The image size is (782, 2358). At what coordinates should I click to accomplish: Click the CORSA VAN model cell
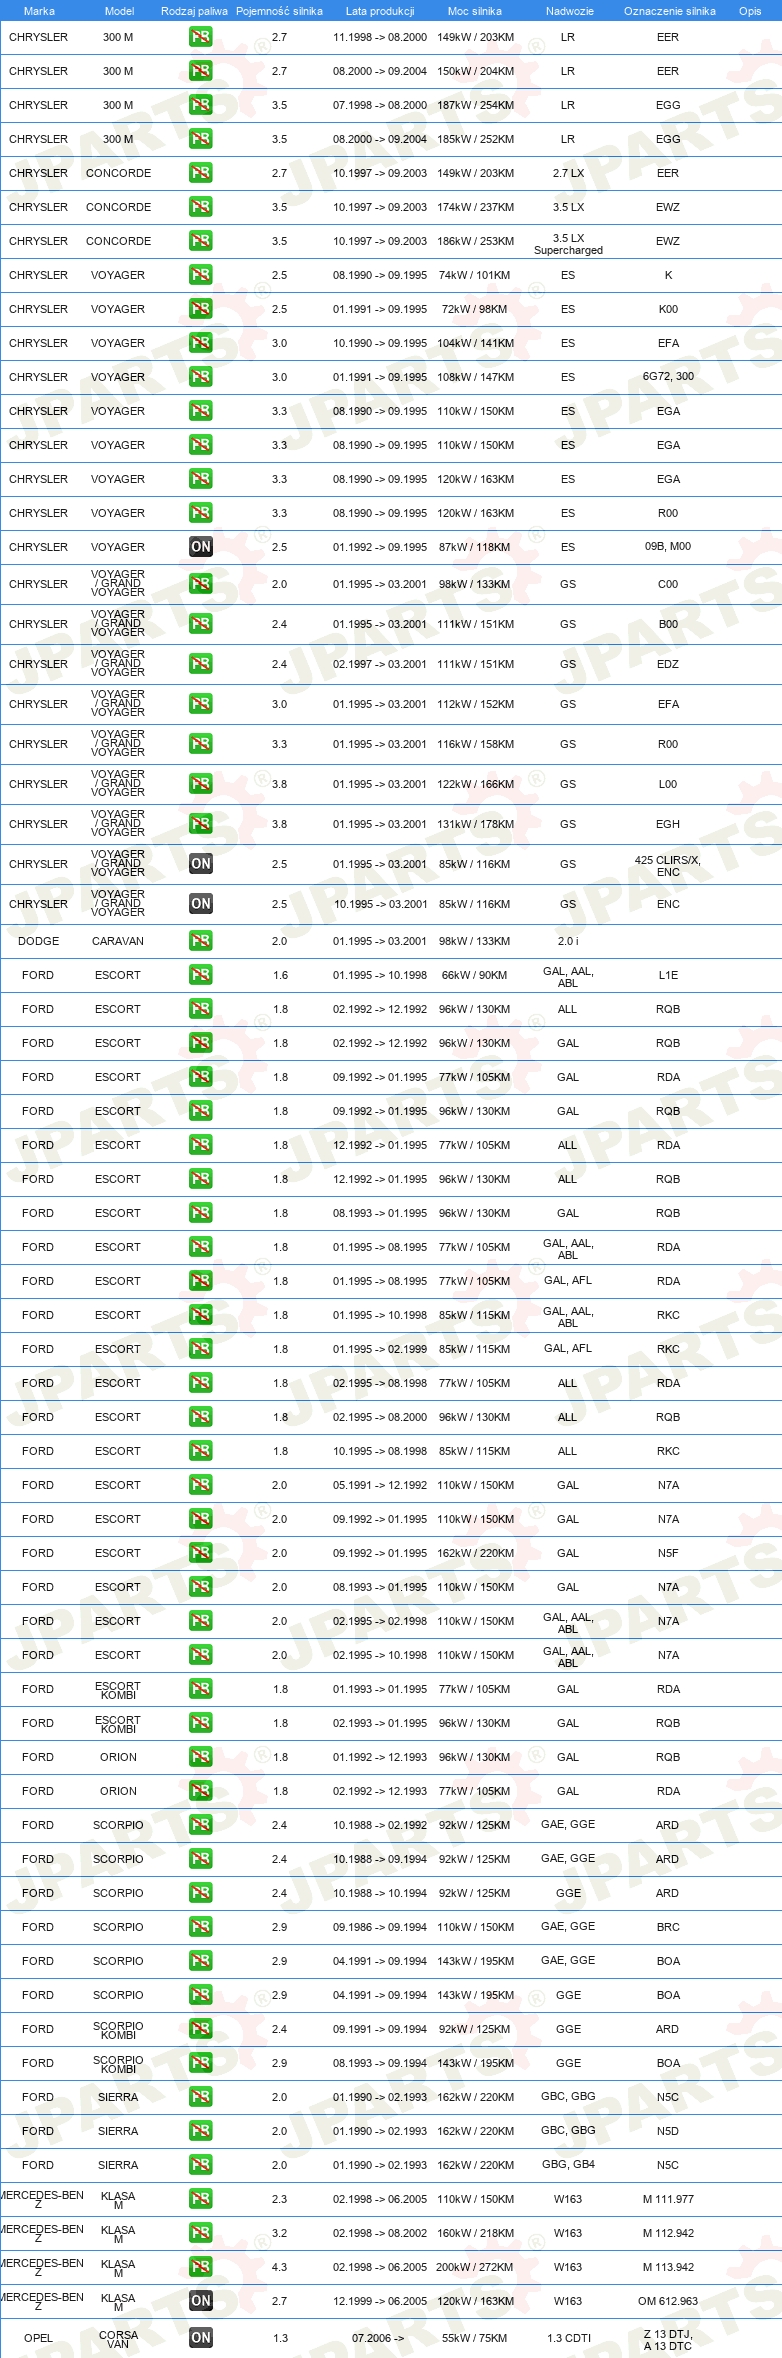tap(118, 2338)
